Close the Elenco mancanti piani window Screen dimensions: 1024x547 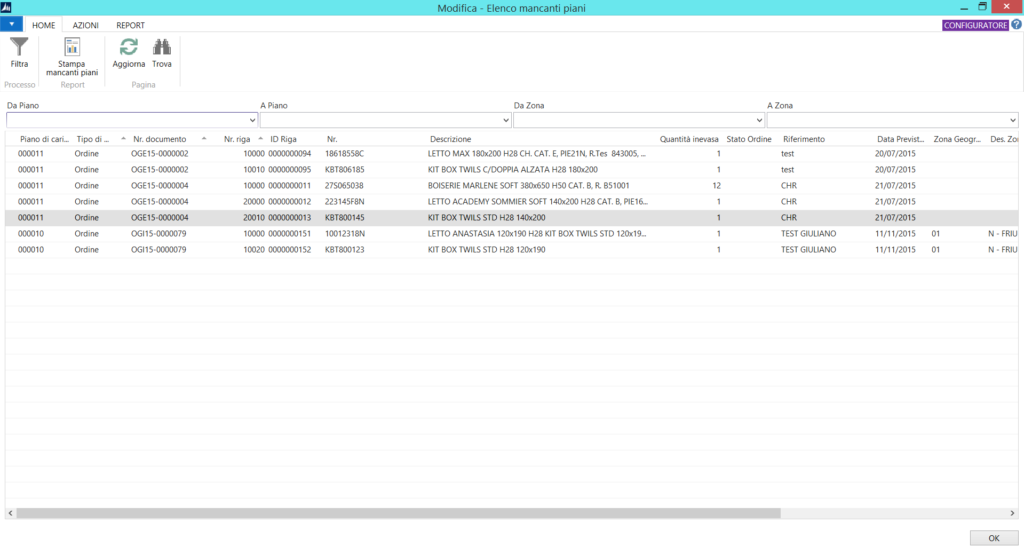tap(1008, 7)
